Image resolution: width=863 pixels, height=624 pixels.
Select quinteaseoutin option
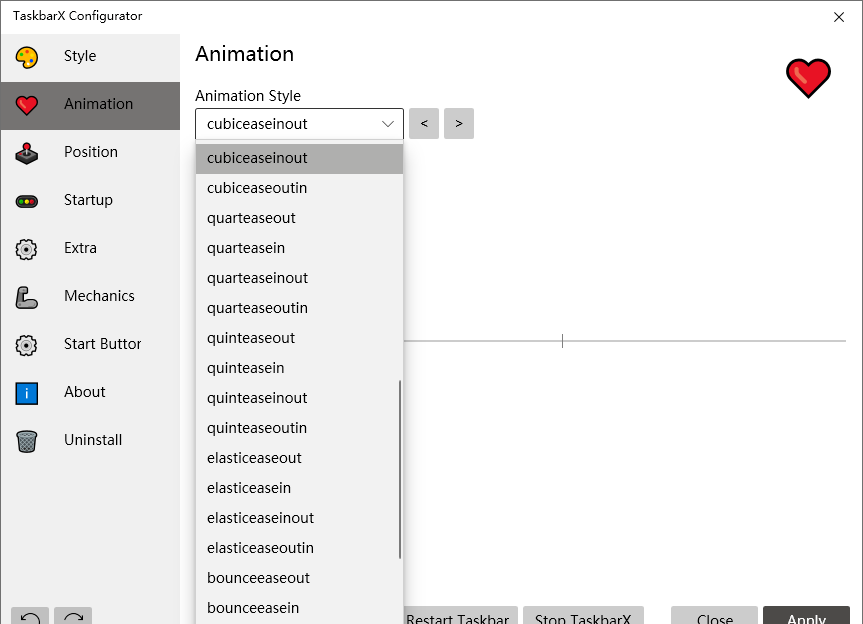(x=299, y=428)
